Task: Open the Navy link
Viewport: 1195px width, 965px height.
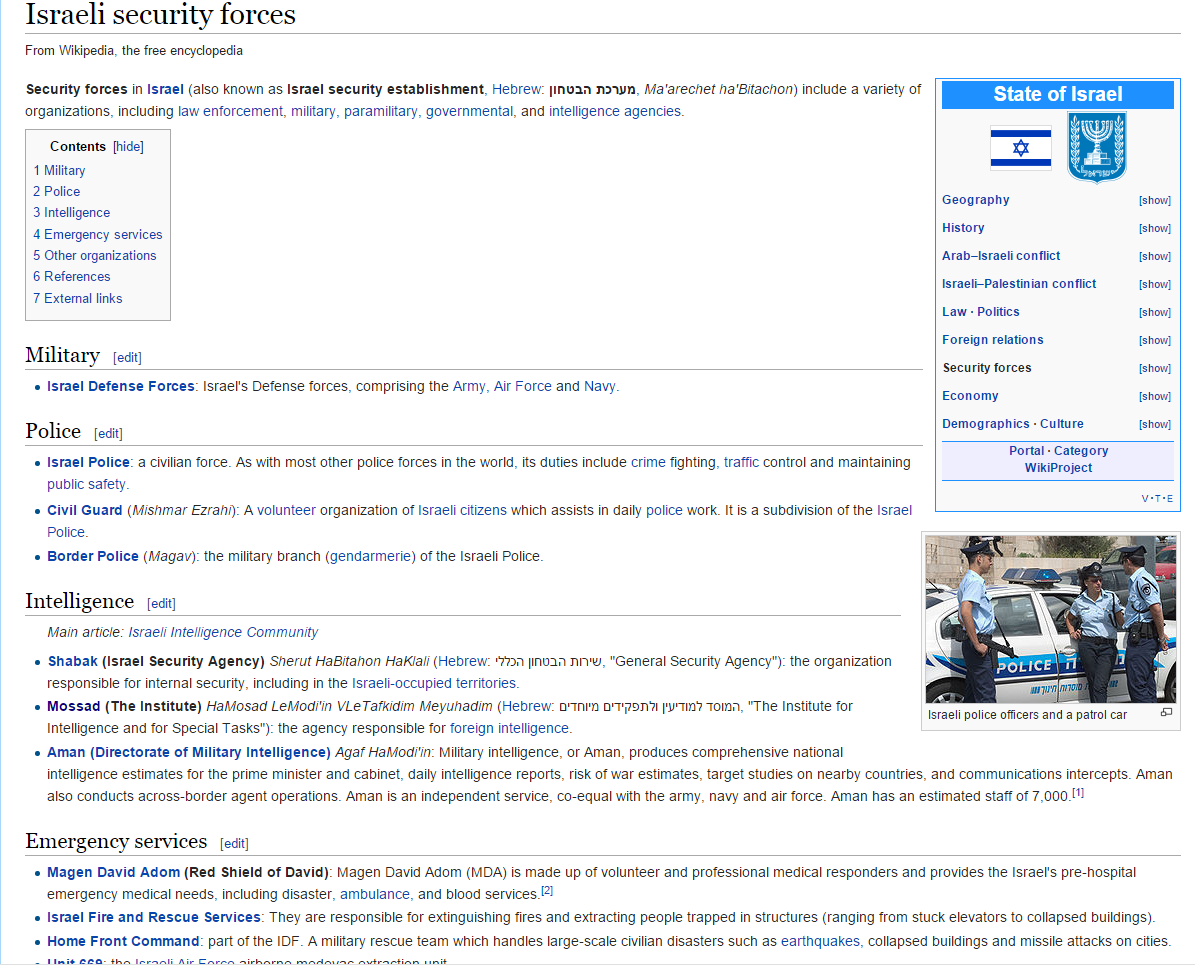Action: (600, 386)
